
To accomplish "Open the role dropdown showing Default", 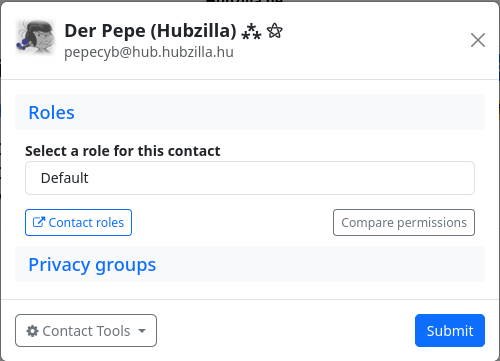I will [250, 178].
